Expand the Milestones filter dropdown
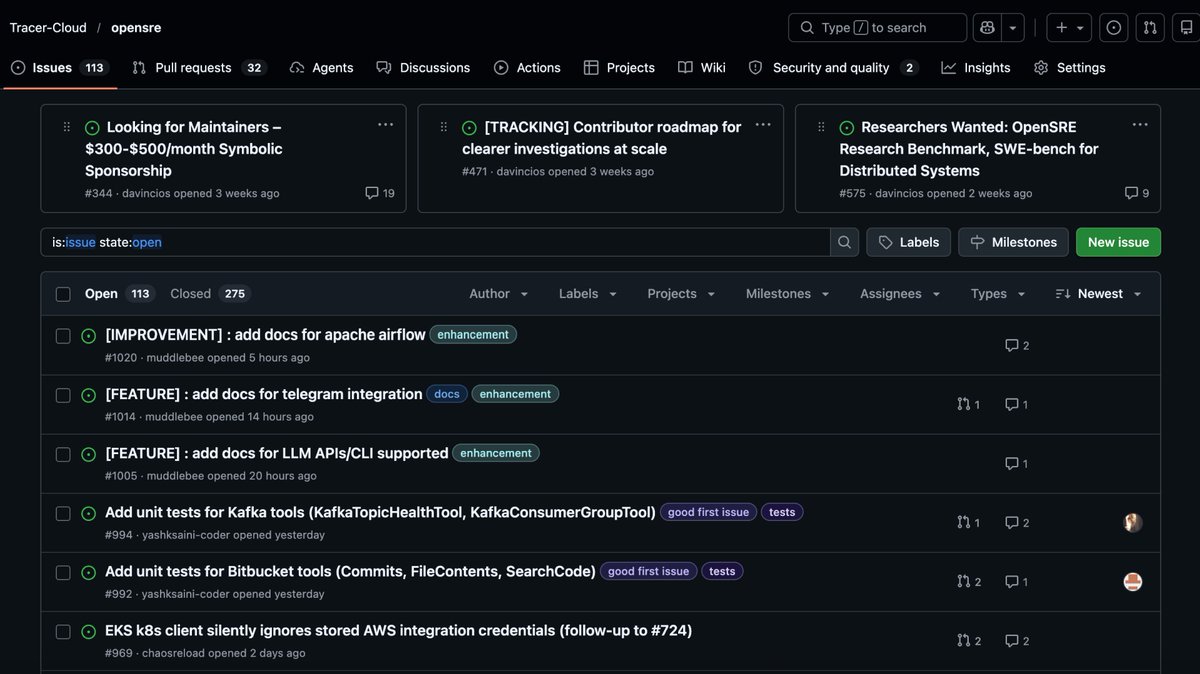Image resolution: width=1200 pixels, height=674 pixels. point(788,294)
